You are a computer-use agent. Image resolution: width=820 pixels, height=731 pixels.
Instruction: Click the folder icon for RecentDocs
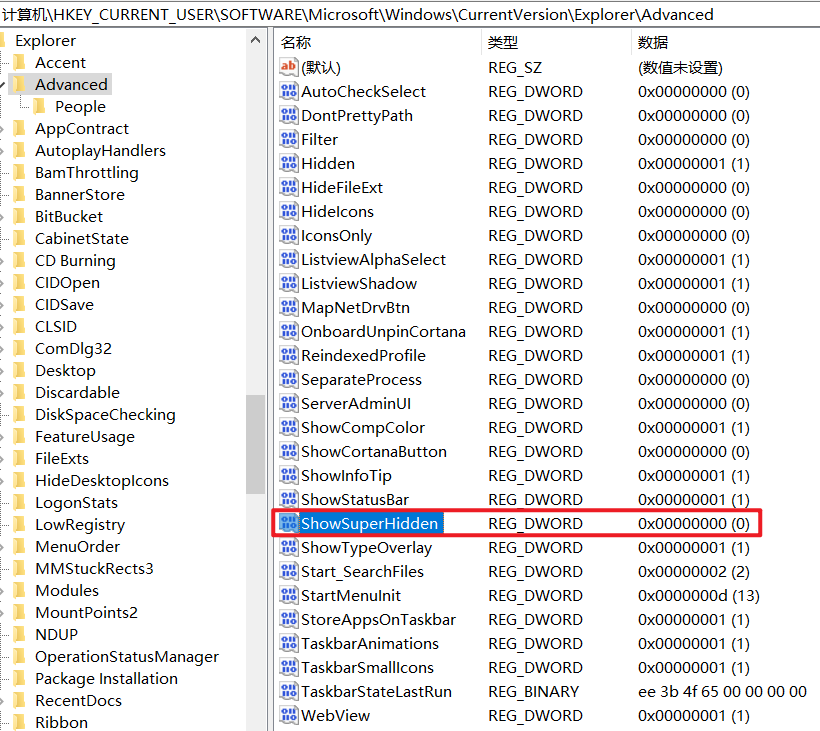(x=20, y=700)
